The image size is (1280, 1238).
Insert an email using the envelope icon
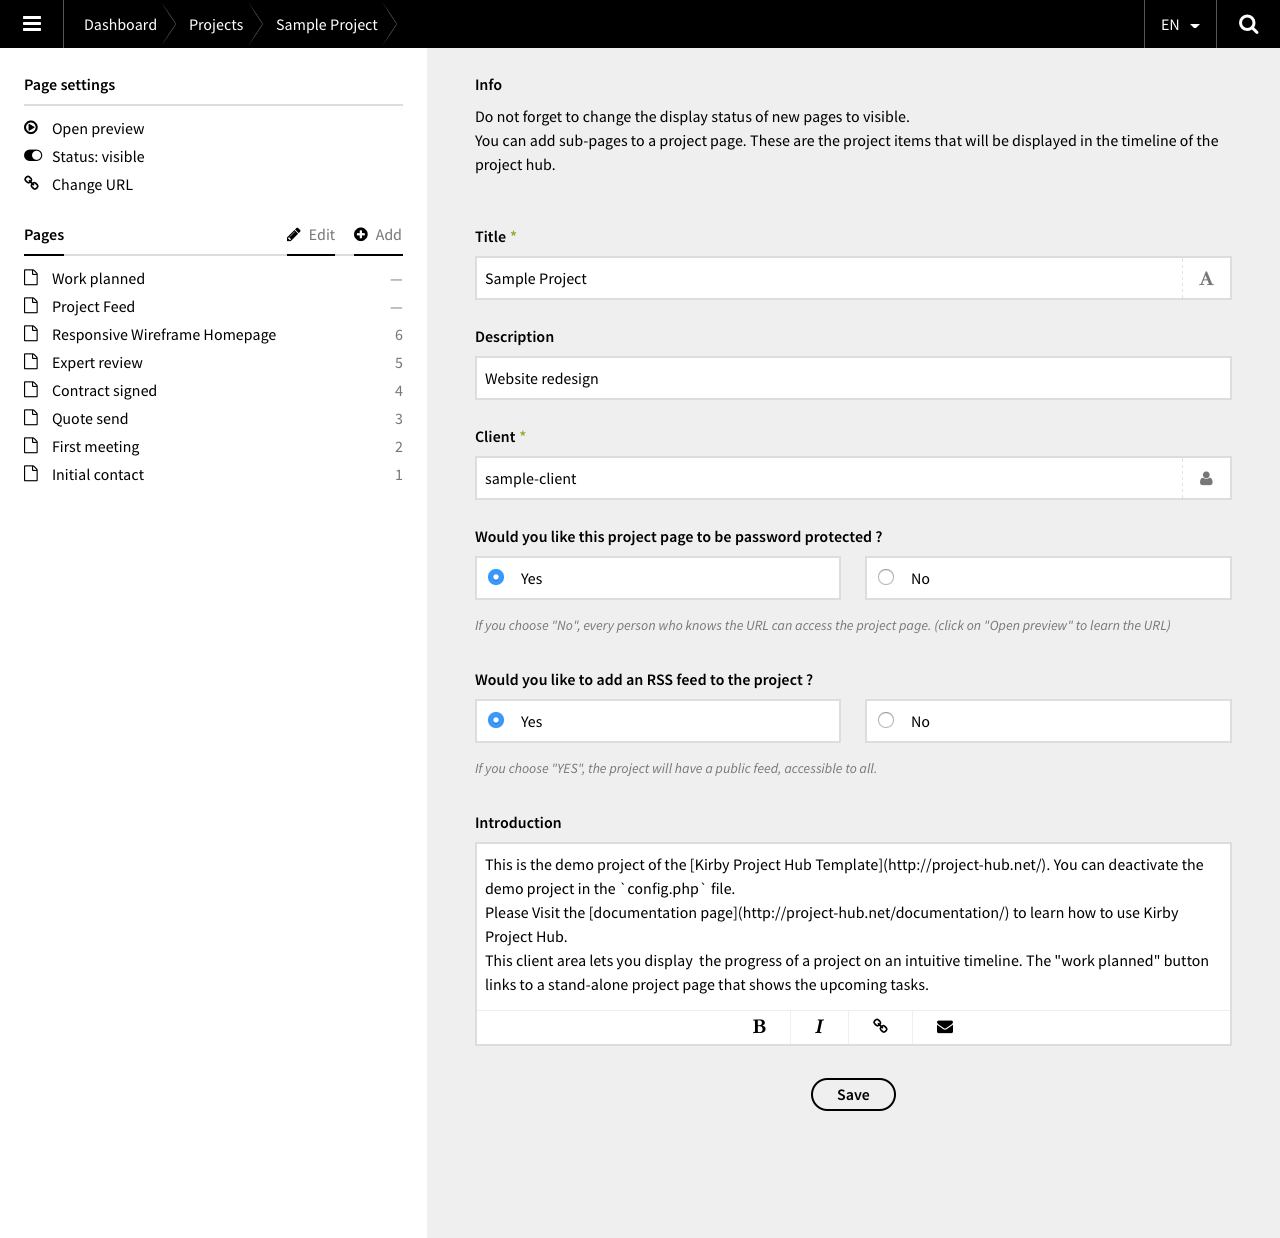[x=944, y=1027]
